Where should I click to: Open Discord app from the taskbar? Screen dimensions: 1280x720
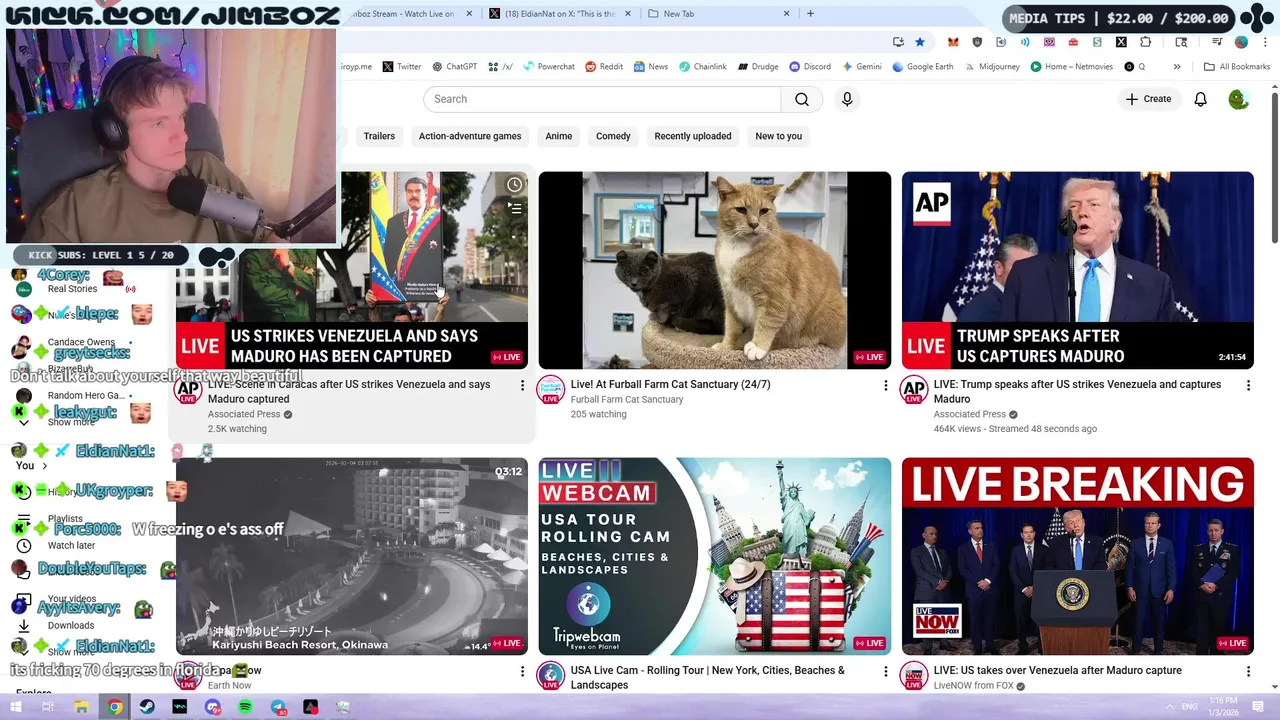pyautogui.click(x=213, y=707)
